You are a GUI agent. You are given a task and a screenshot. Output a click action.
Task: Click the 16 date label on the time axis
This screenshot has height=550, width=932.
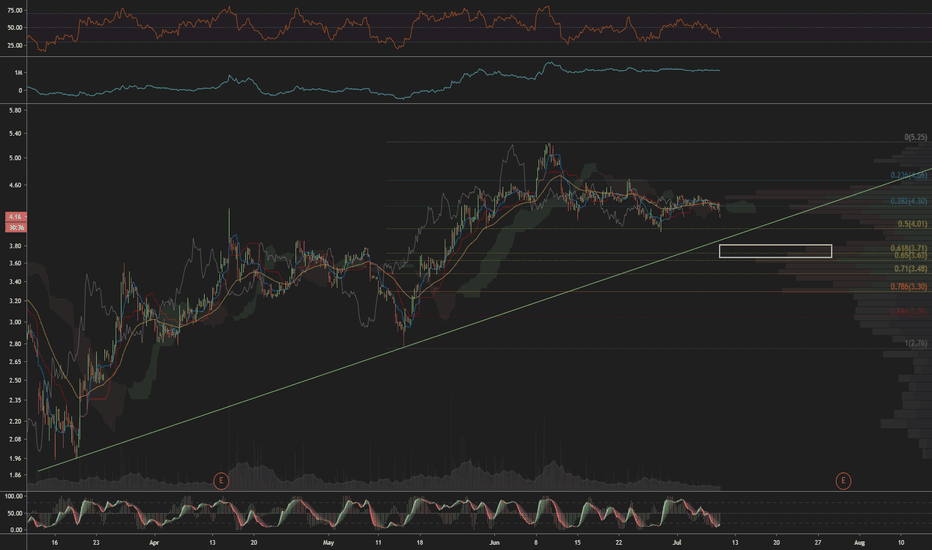point(55,542)
